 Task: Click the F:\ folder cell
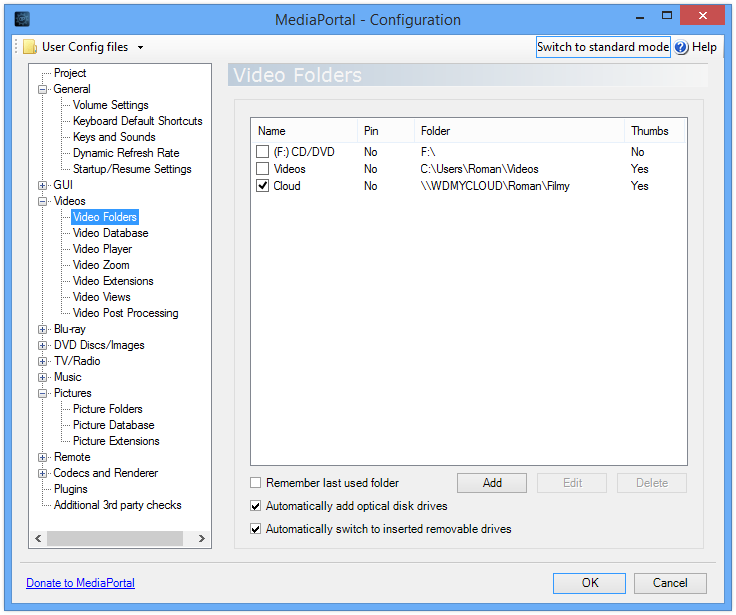point(428,152)
